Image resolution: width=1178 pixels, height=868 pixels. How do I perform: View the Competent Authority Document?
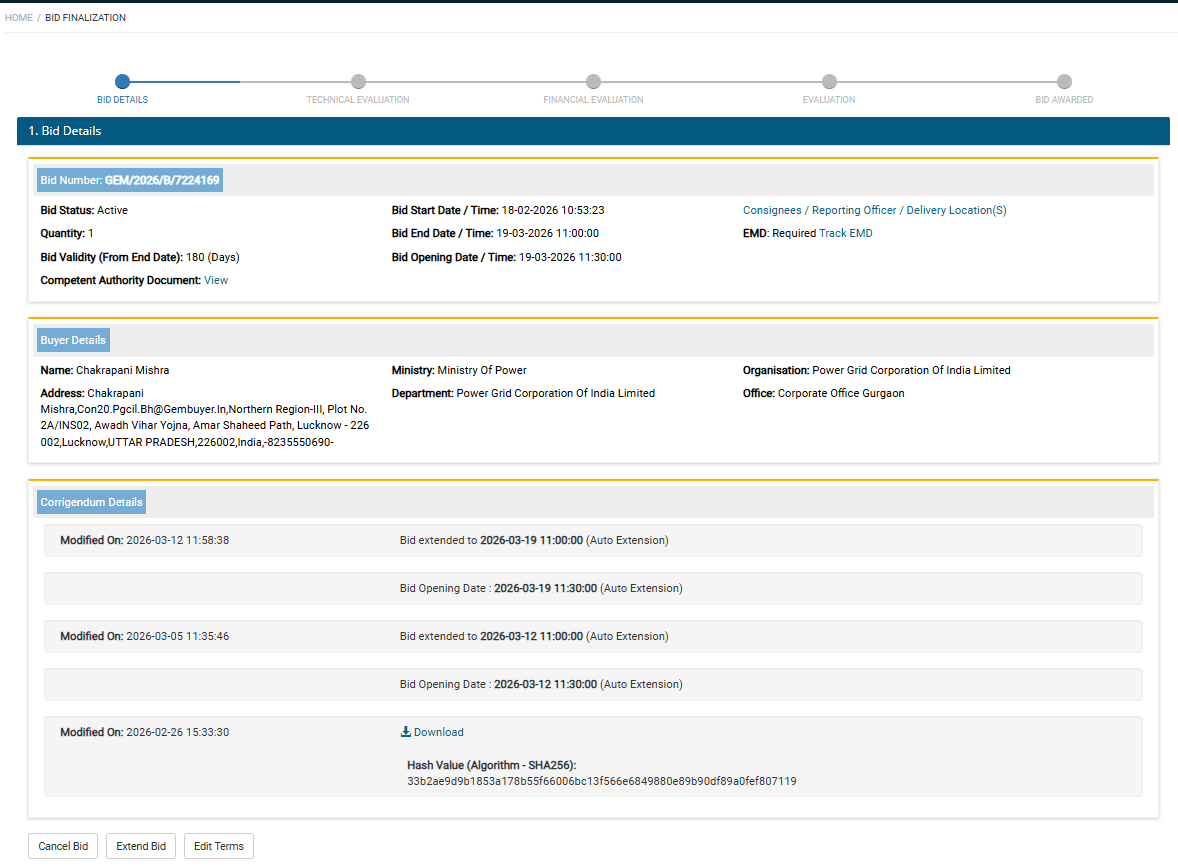pyautogui.click(x=216, y=281)
